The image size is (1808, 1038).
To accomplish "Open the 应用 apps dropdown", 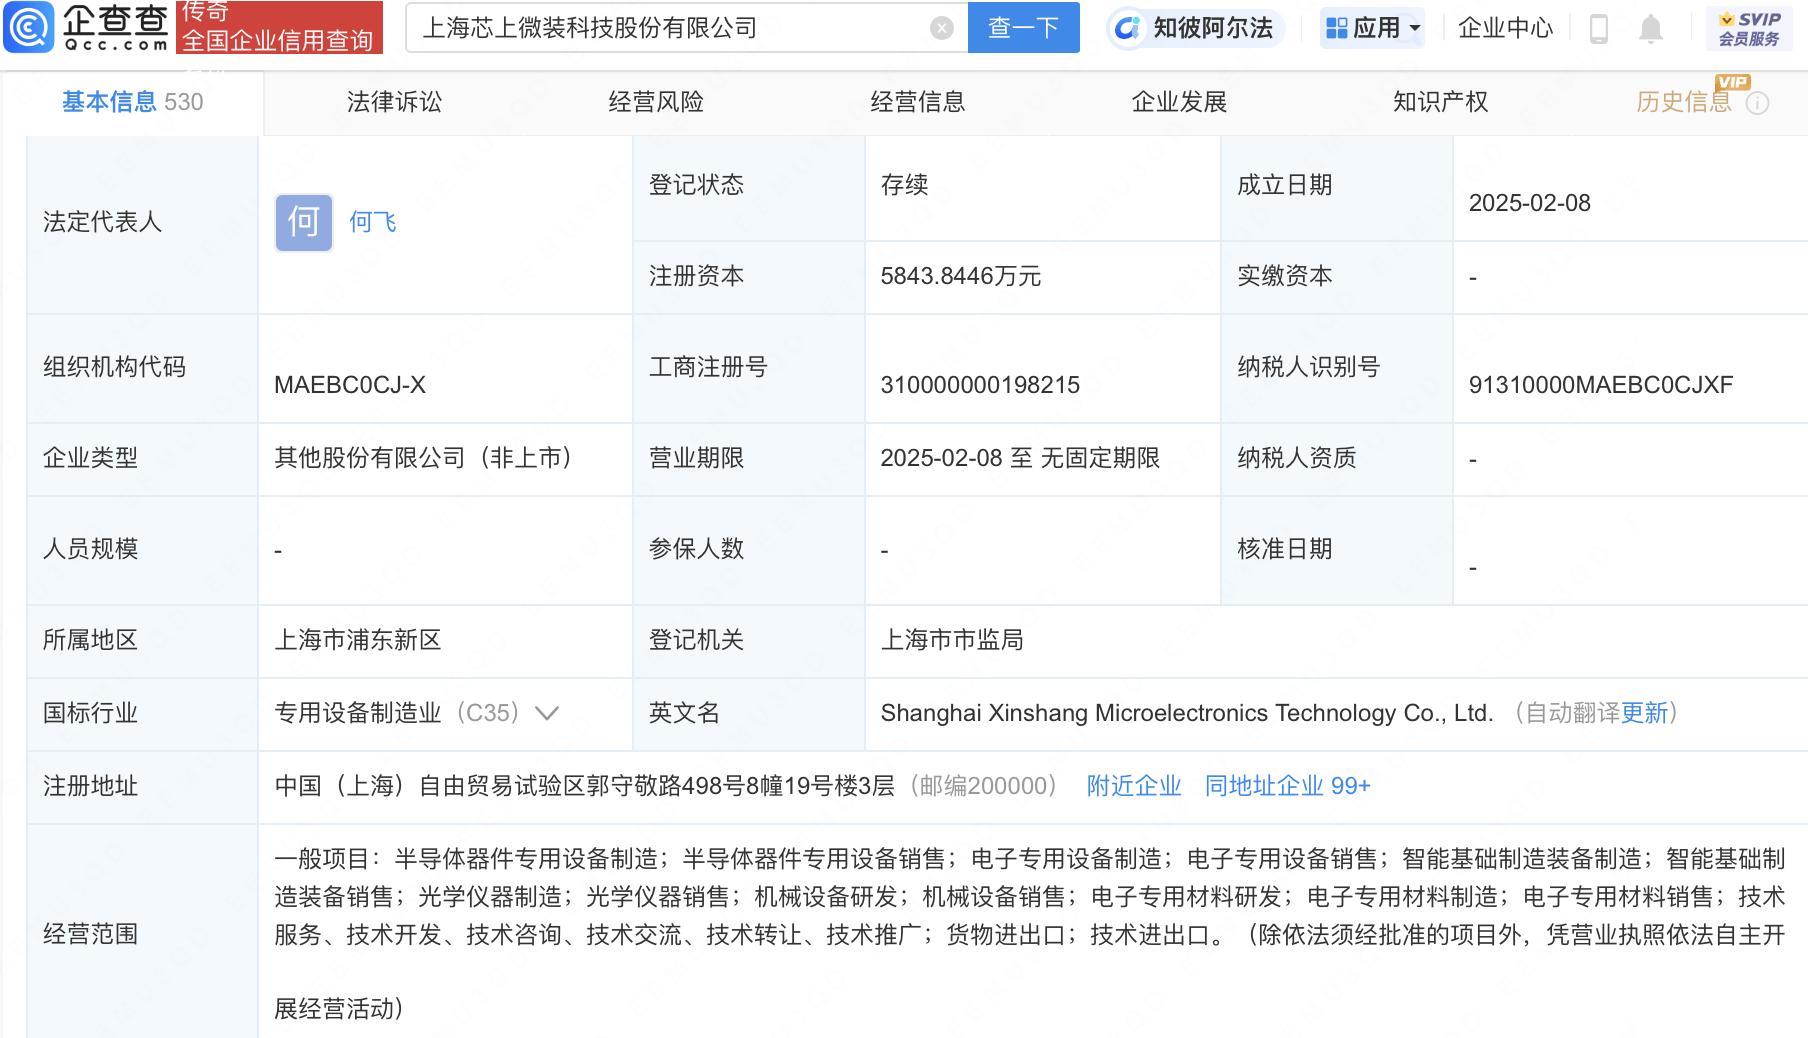I will [x=1372, y=28].
